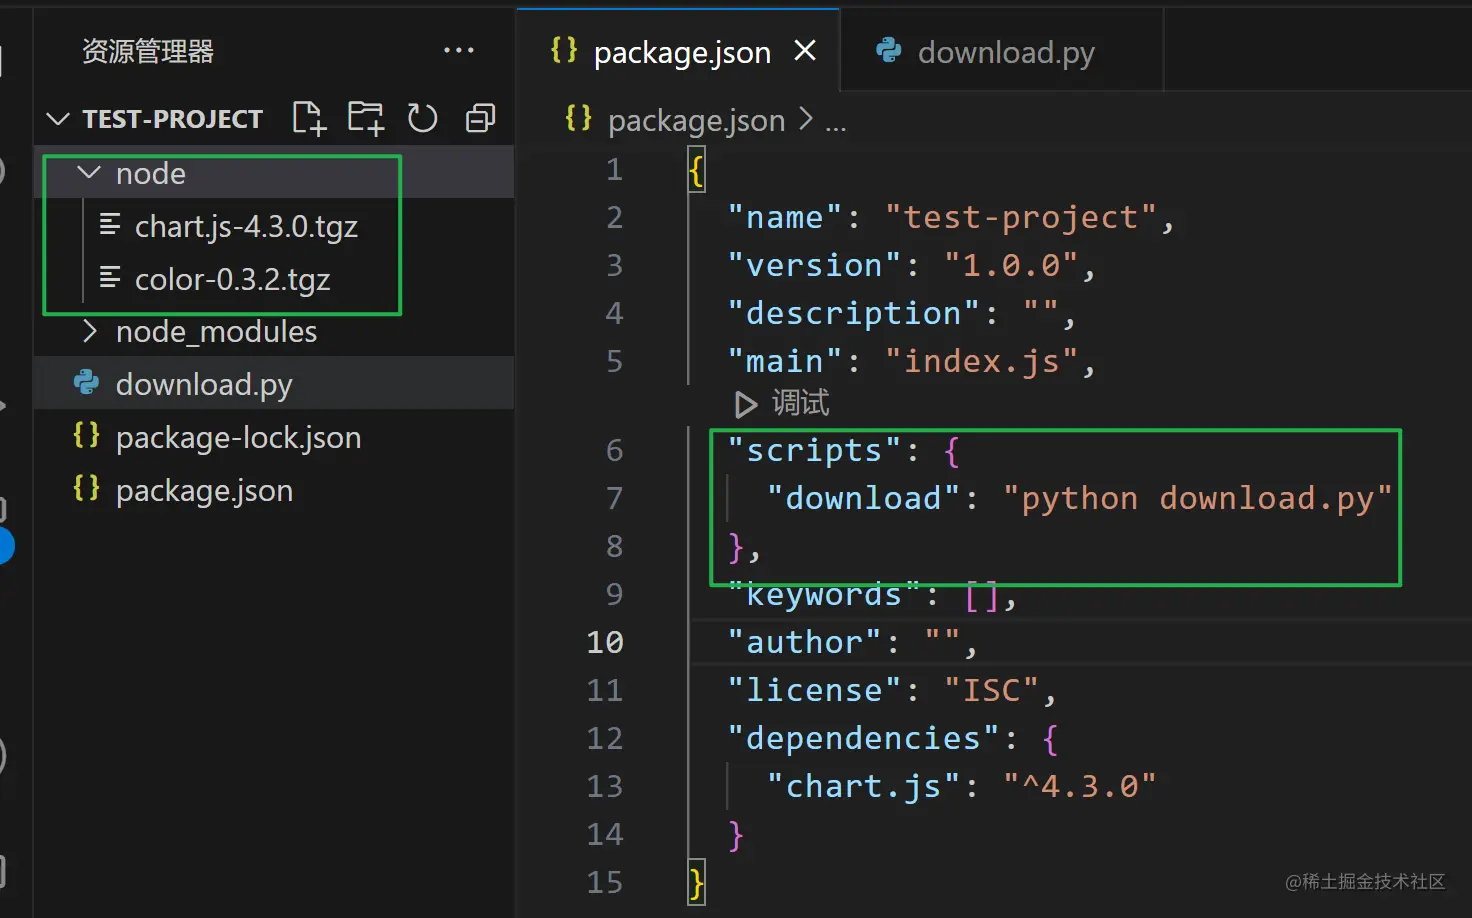The width and height of the screenshot is (1472, 918).
Task: Collapse all folders in Explorer
Action: tap(480, 117)
